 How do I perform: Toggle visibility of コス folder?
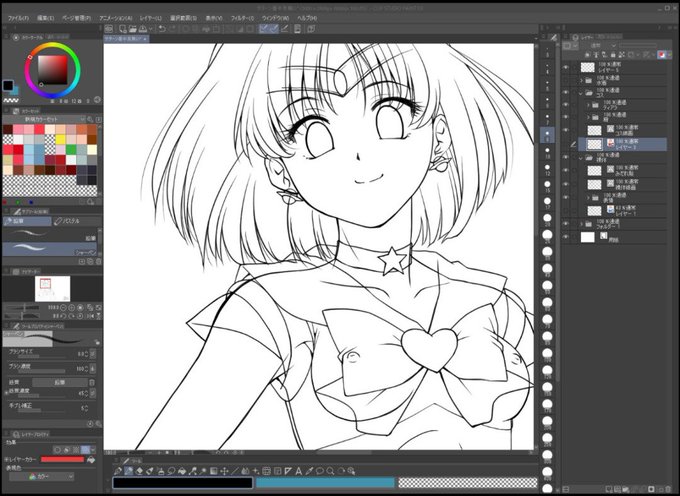[566, 92]
